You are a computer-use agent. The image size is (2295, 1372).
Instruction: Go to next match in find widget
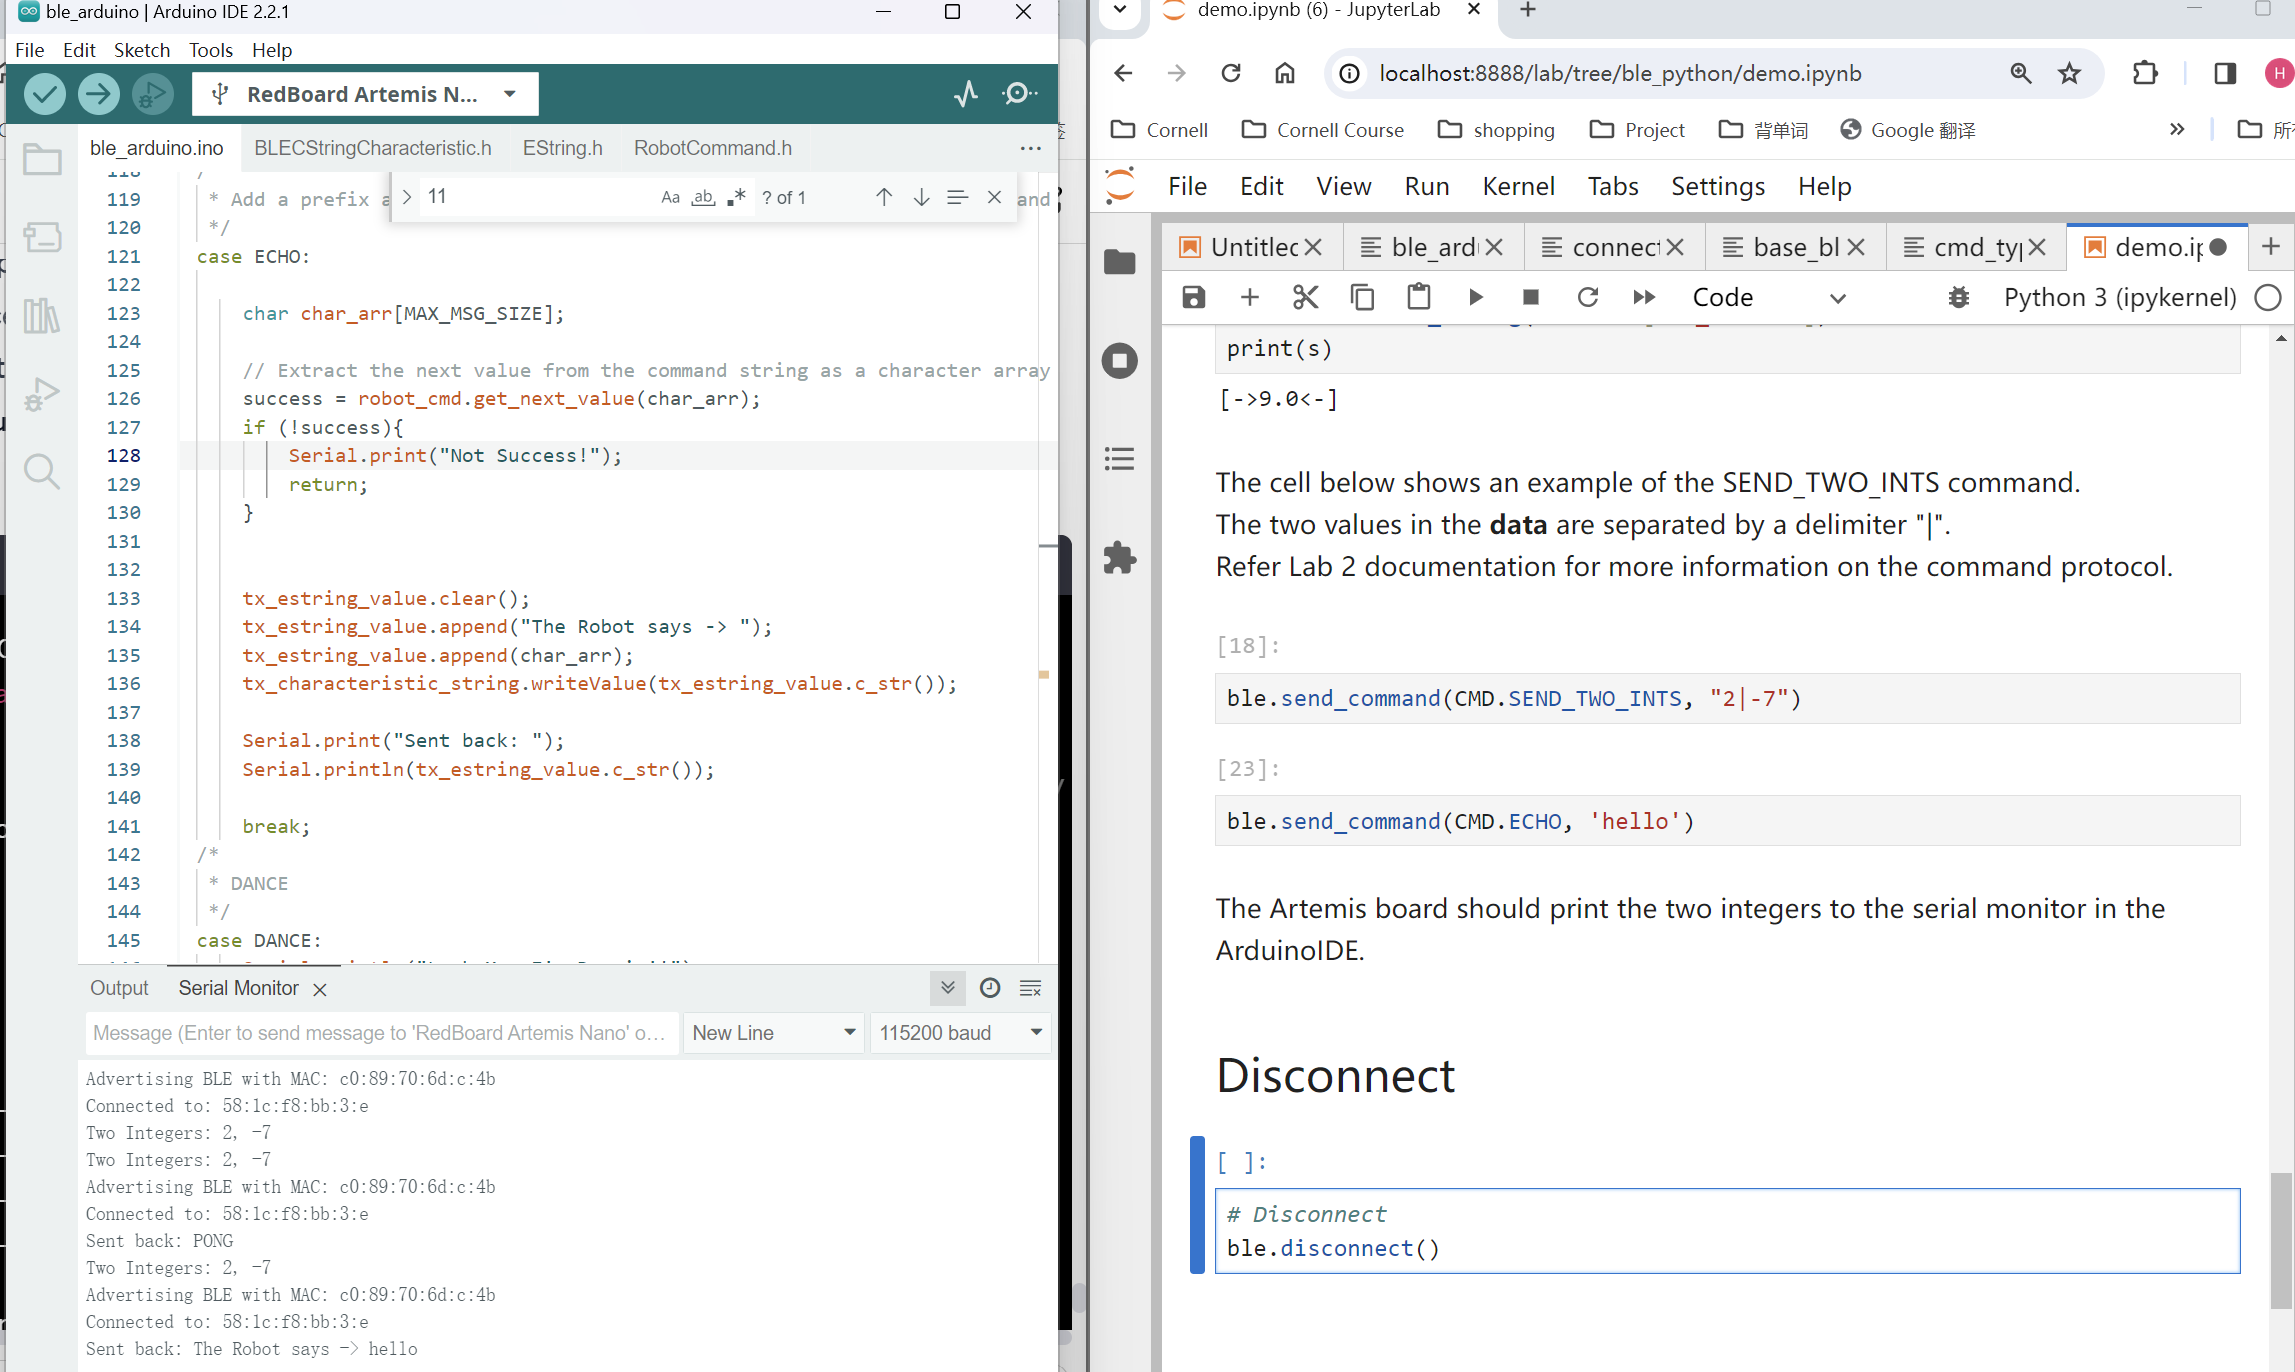pyautogui.click(x=921, y=197)
